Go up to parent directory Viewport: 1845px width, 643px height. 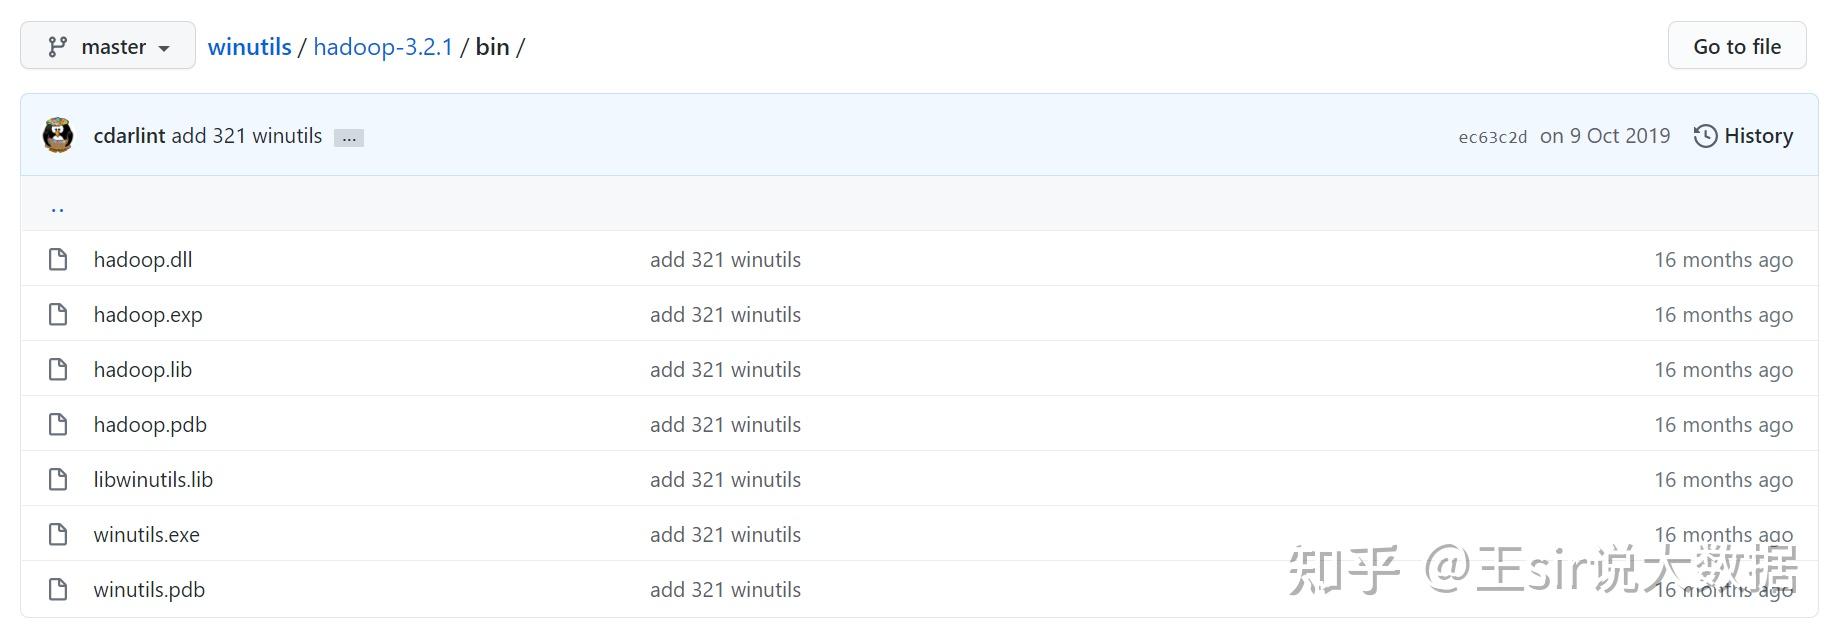(x=57, y=206)
